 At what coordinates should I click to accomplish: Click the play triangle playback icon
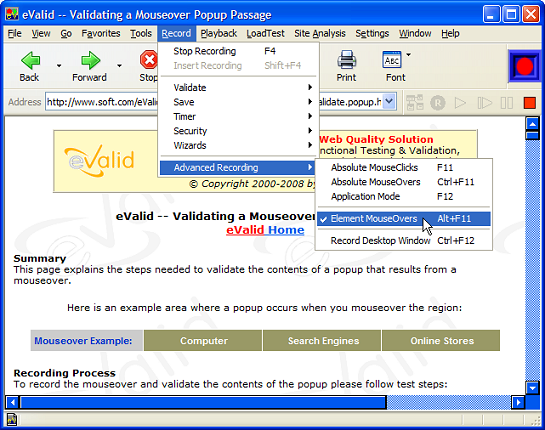[460, 103]
